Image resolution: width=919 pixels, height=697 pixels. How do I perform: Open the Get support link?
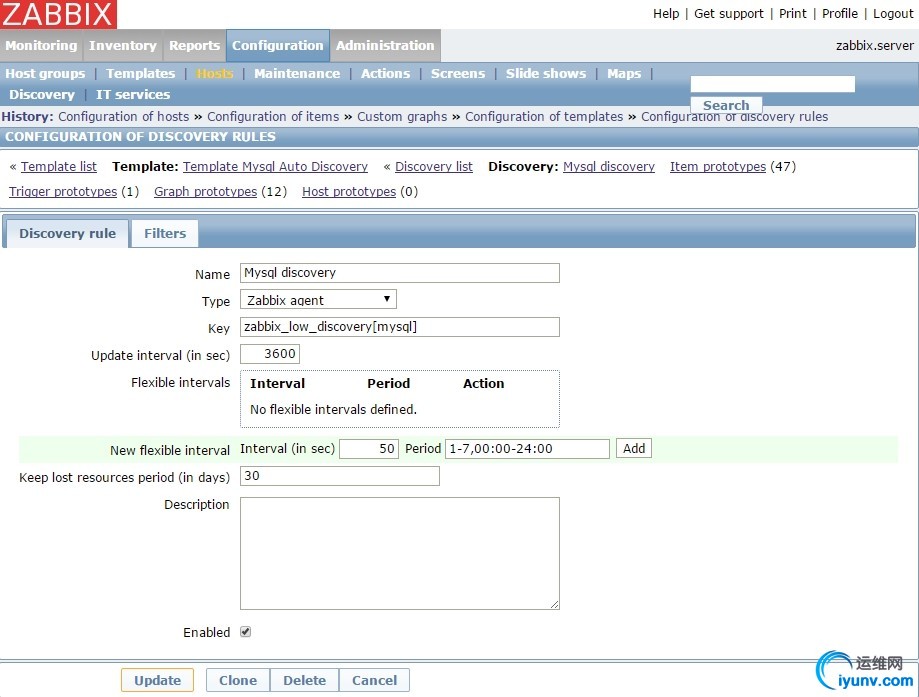pos(729,13)
